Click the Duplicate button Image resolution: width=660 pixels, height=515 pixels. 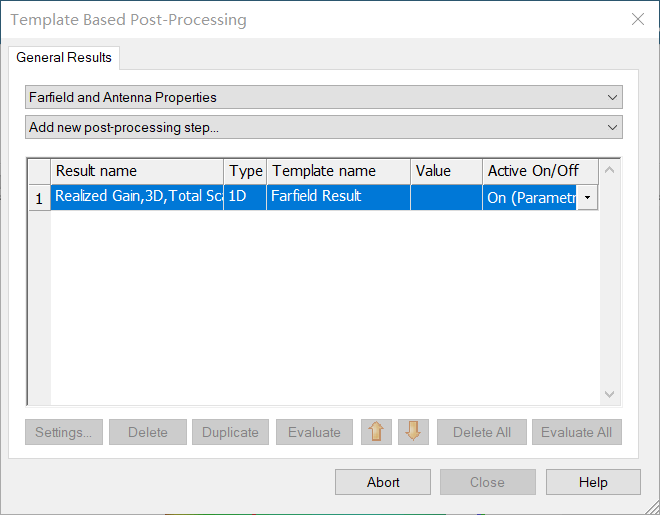coord(230,432)
